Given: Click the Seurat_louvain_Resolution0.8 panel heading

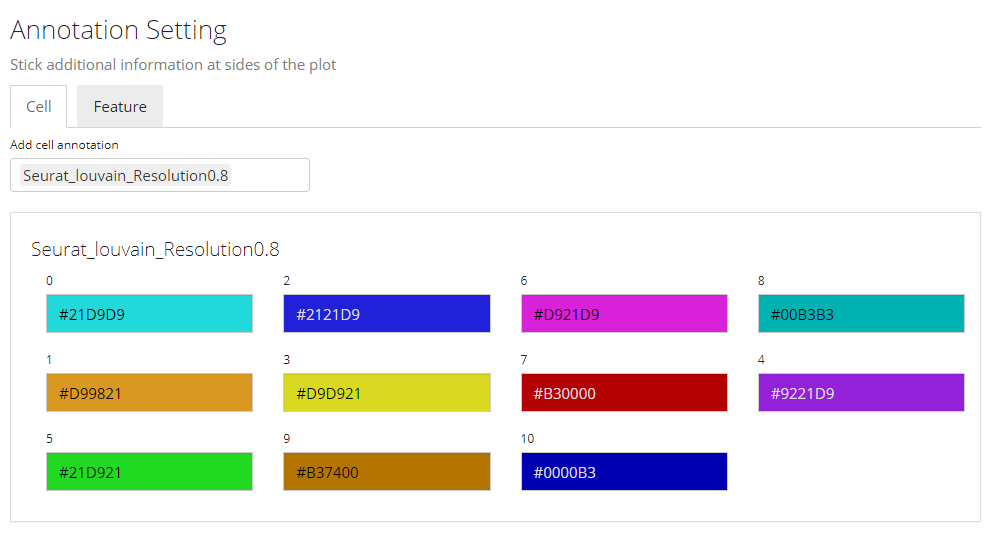Looking at the screenshot, I should coord(155,250).
